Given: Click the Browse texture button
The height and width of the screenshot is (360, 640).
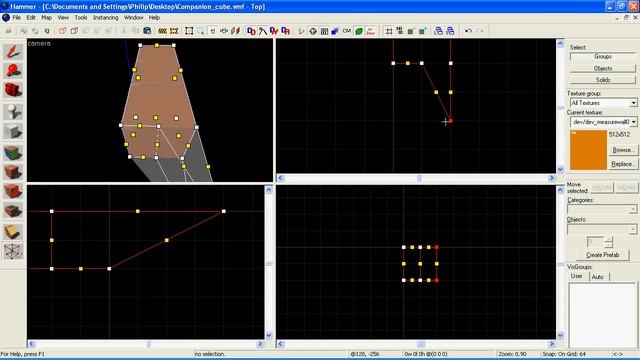Looking at the screenshot, I should pos(622,150).
